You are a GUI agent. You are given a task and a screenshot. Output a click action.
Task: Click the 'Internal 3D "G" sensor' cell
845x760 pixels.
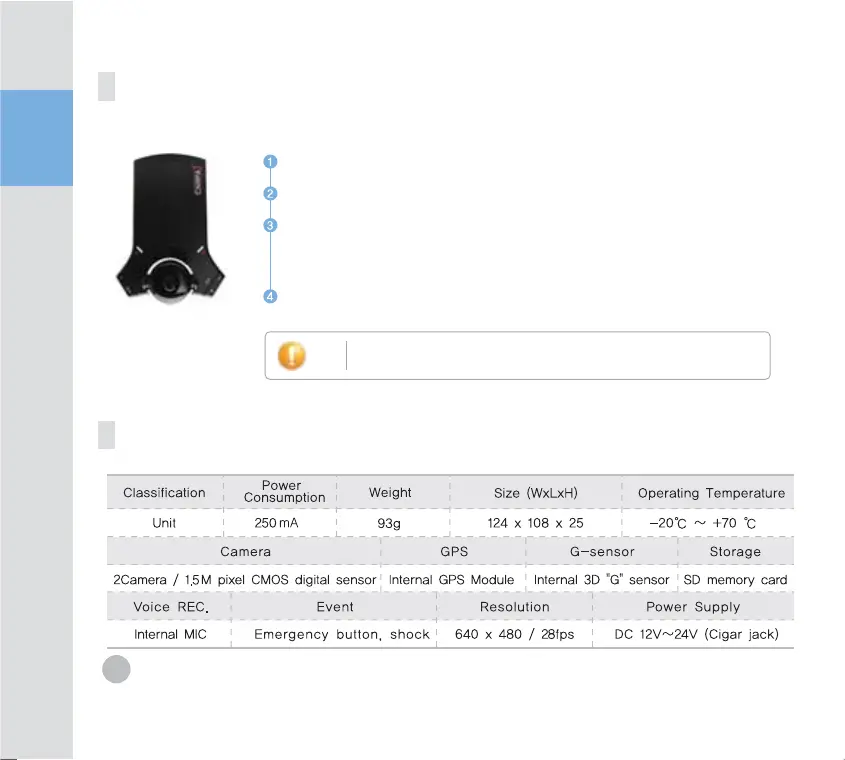[601, 579]
